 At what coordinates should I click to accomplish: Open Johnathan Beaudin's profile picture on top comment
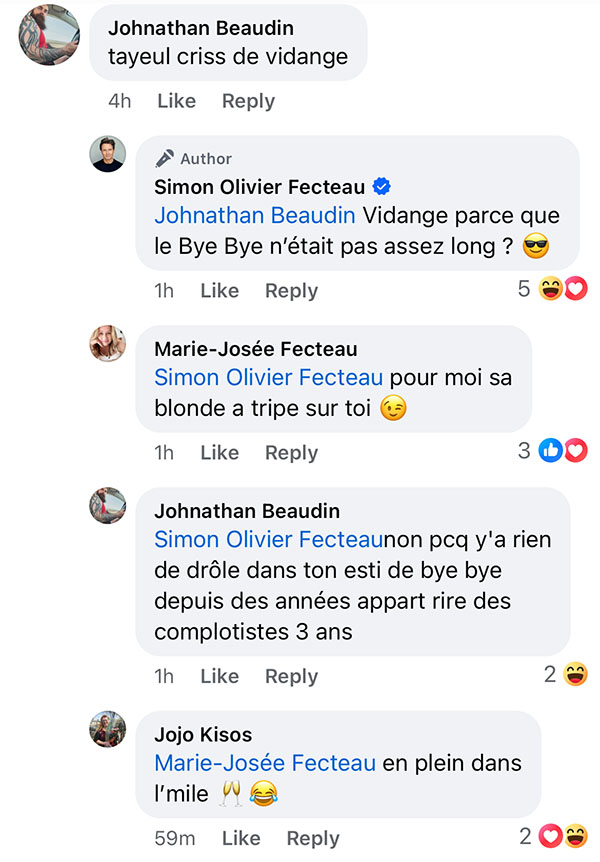click(49, 35)
